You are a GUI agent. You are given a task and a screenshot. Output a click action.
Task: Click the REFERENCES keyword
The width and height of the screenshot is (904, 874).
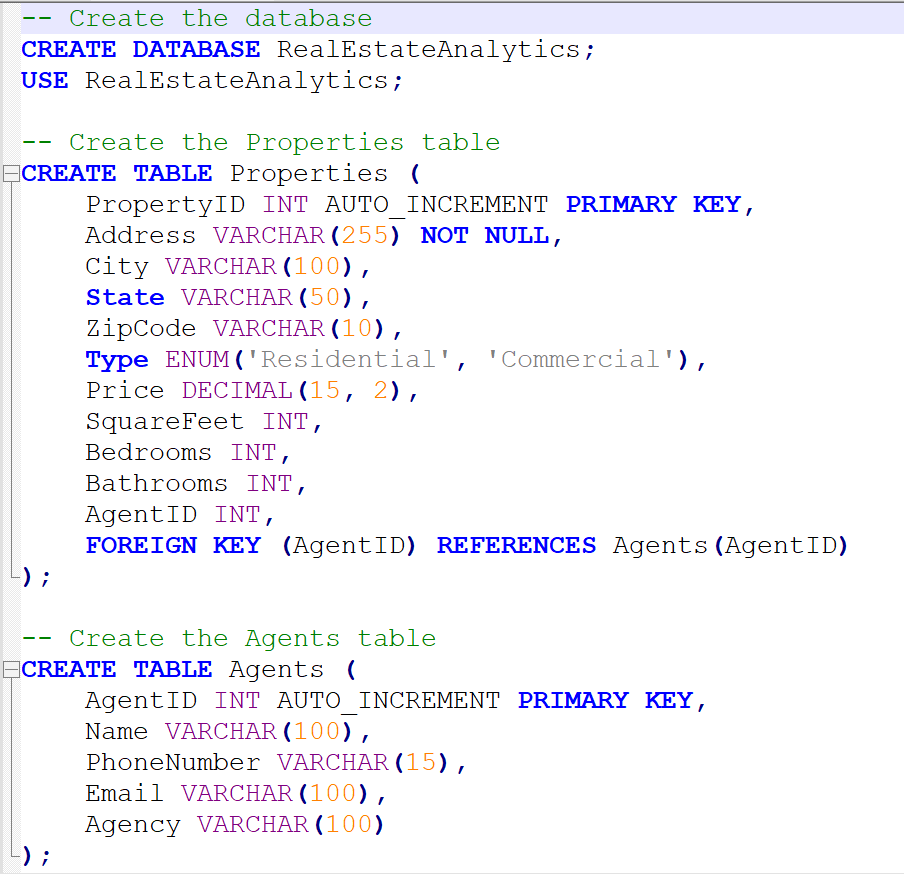(516, 545)
